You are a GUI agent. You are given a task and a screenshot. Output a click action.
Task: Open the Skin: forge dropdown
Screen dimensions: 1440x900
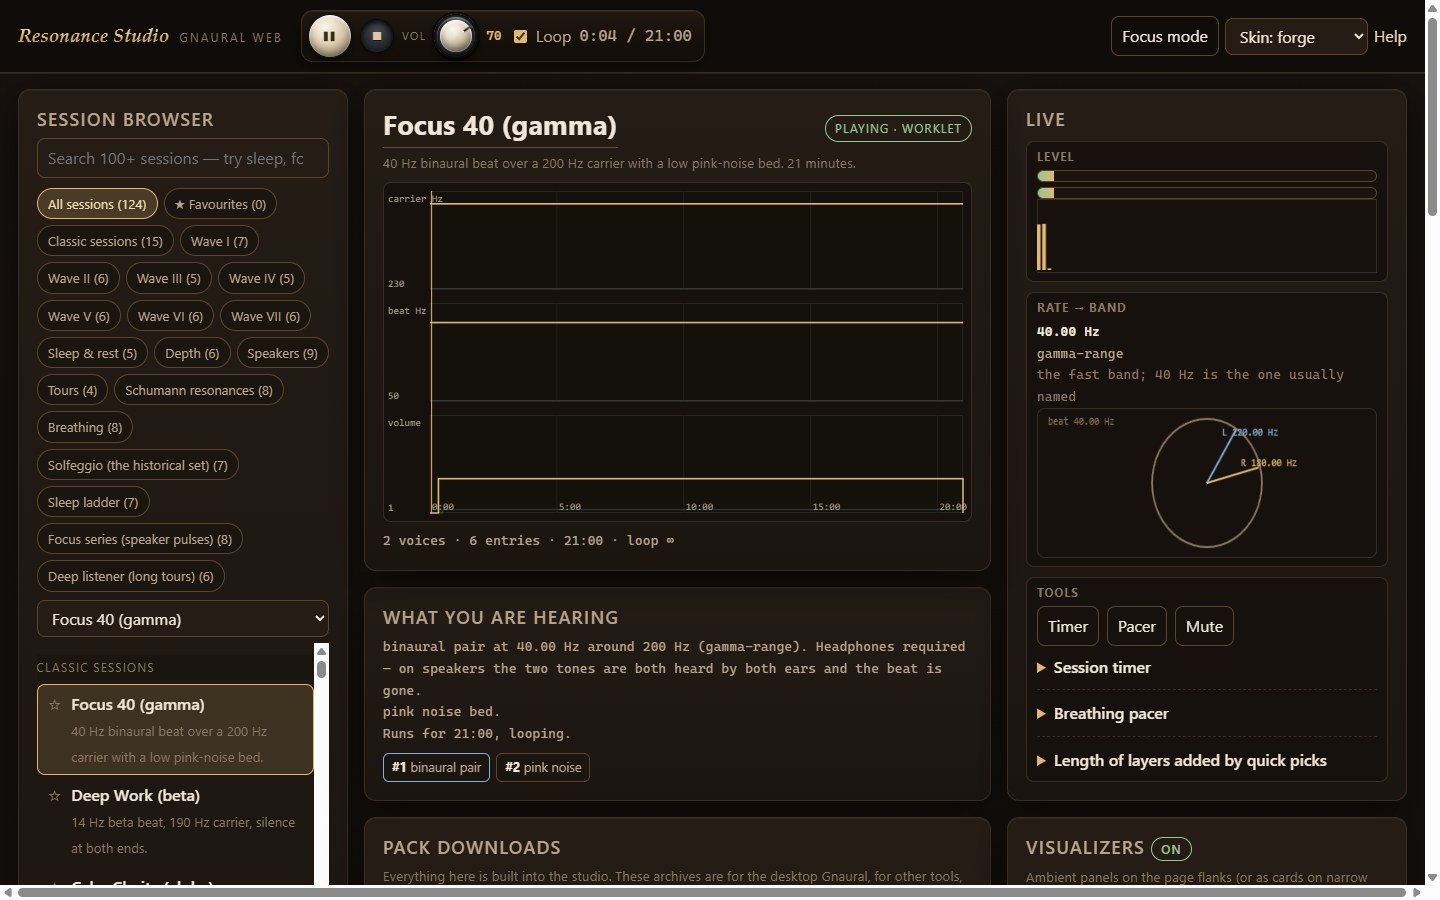pos(1296,37)
